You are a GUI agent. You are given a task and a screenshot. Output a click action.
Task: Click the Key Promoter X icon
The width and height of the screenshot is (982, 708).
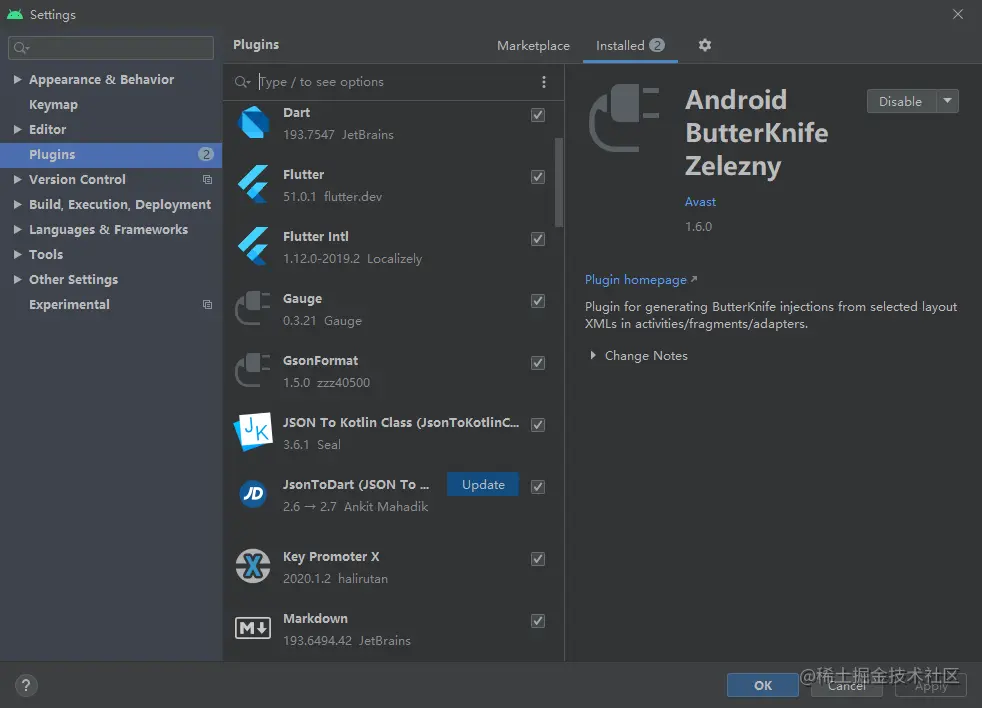pyautogui.click(x=253, y=567)
